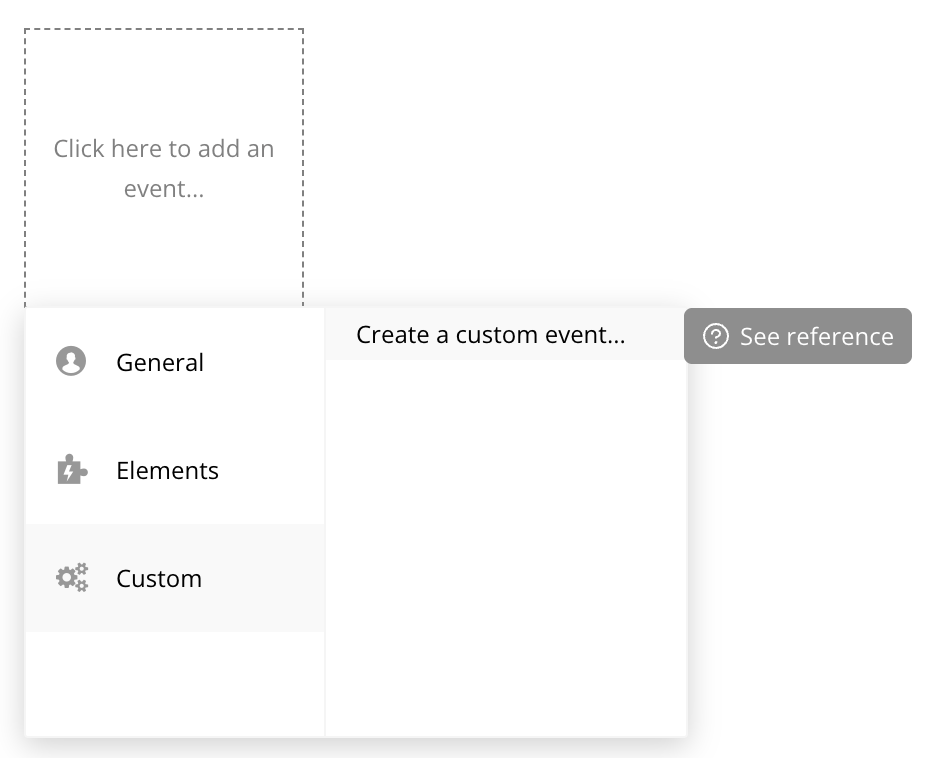Screen dimensions: 936x758
Task: Click the Custom gears icon
Action: pos(72,577)
